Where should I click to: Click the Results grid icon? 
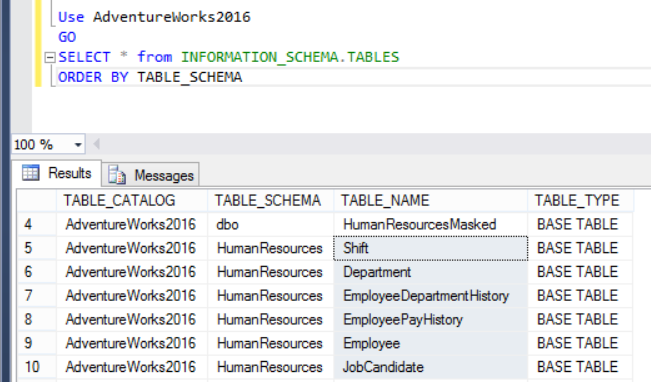(30, 172)
